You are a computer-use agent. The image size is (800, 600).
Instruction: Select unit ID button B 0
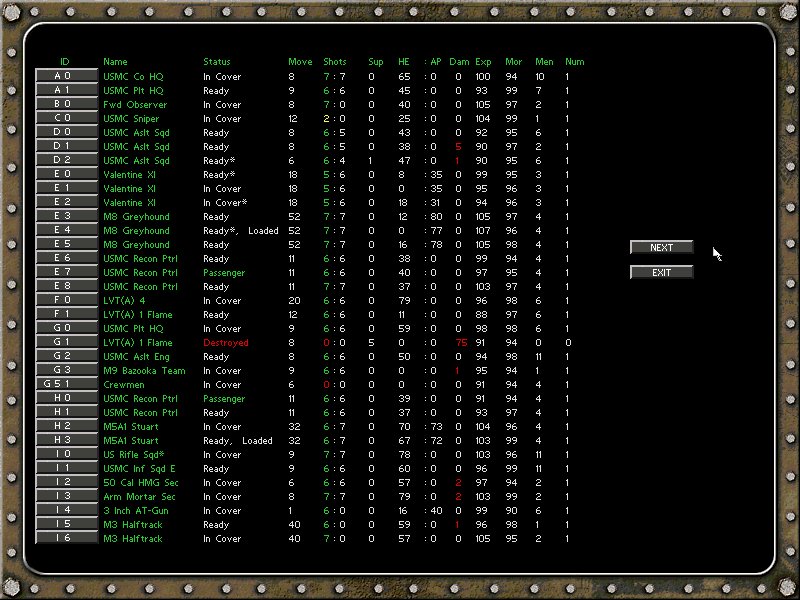click(x=66, y=104)
